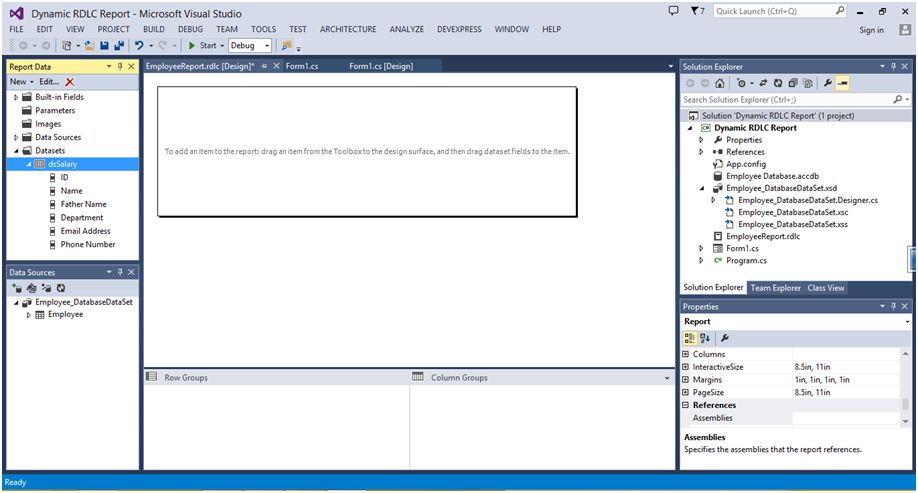Expand References node in Solution Explorer
Viewport: 918px width, 493px height.
[x=701, y=152]
